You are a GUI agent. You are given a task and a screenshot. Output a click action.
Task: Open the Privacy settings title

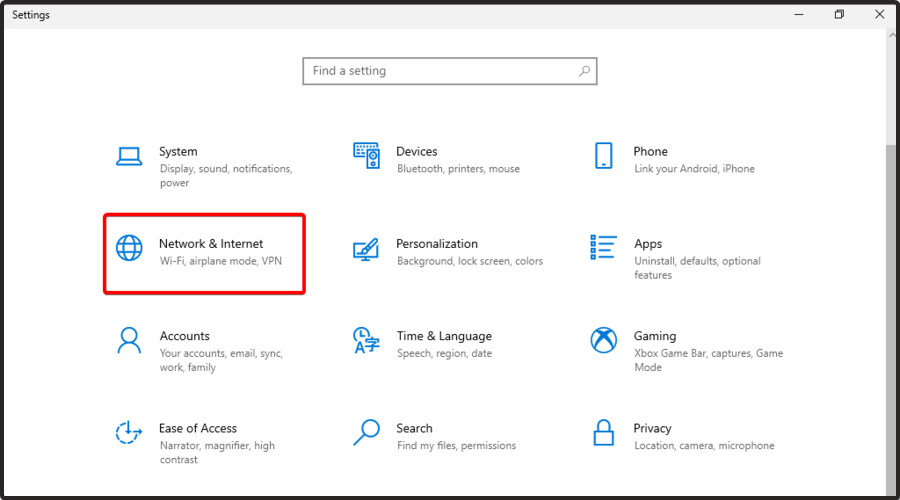pos(652,429)
